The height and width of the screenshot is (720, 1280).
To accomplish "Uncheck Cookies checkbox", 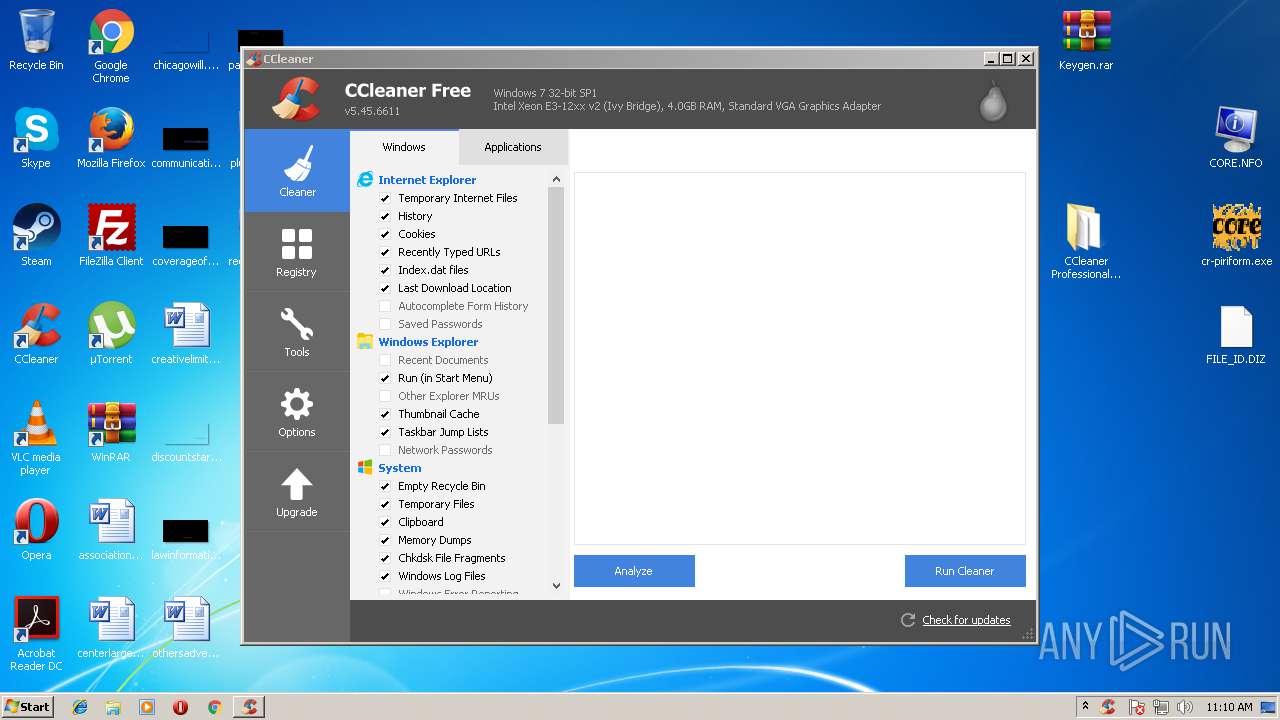I will pyautogui.click(x=385, y=234).
